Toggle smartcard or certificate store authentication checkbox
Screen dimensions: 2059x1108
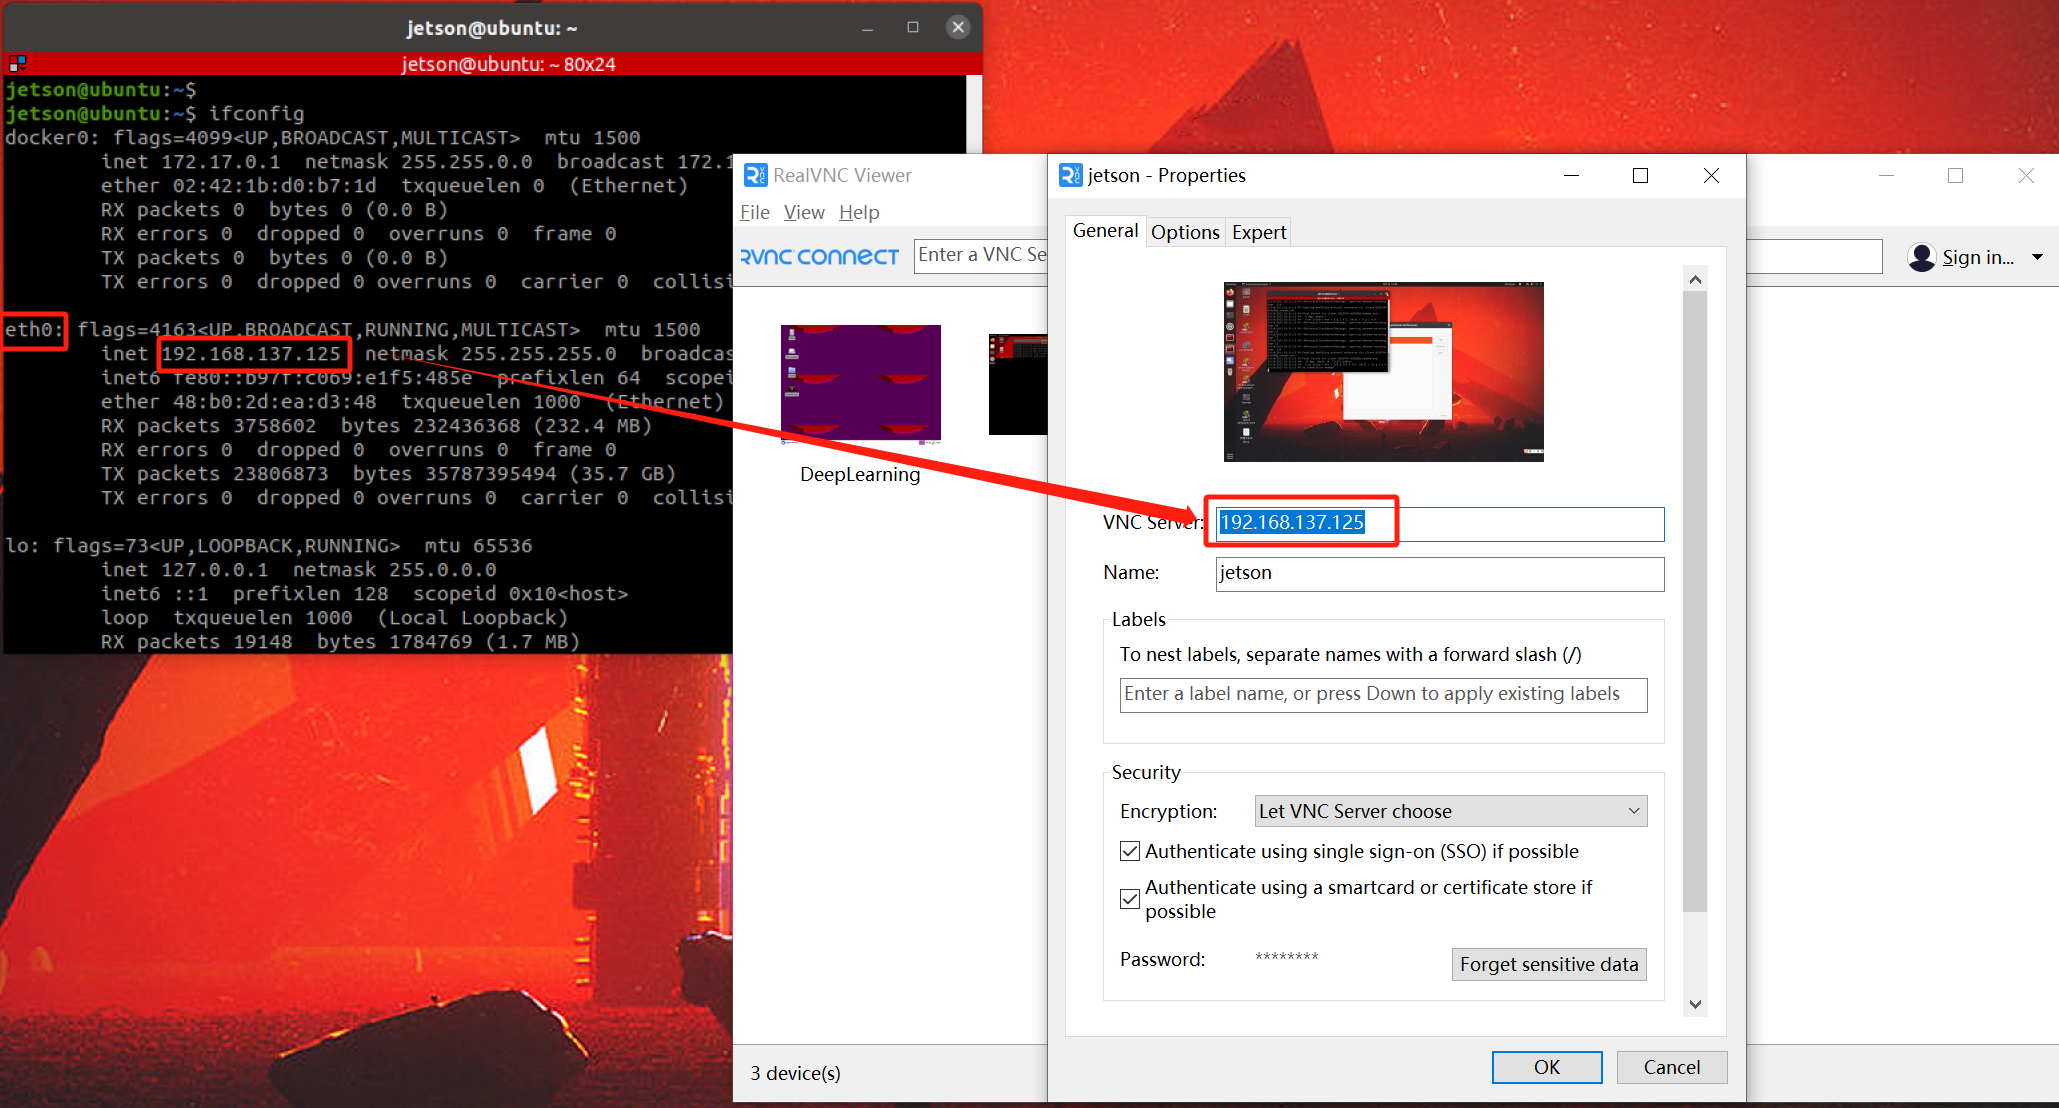[x=1130, y=898]
